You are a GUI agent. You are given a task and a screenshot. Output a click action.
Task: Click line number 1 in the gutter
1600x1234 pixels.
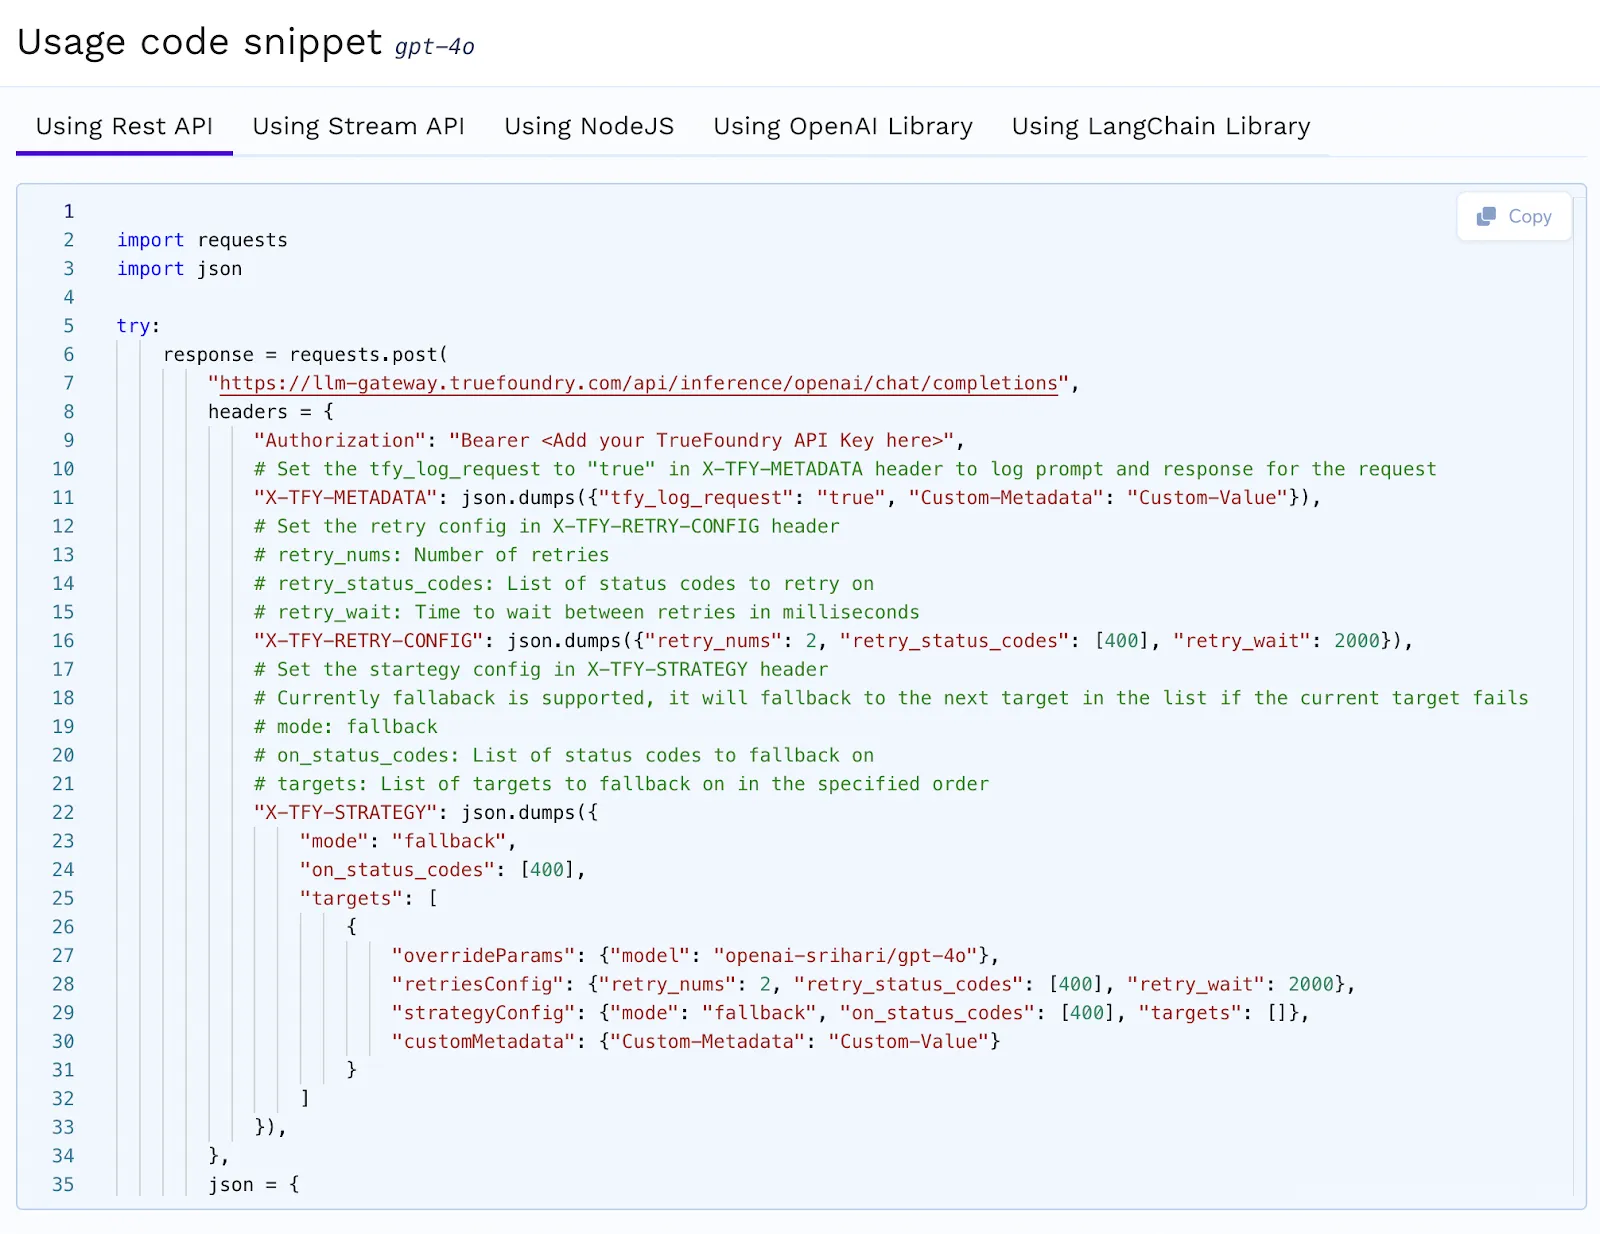tap(68, 211)
